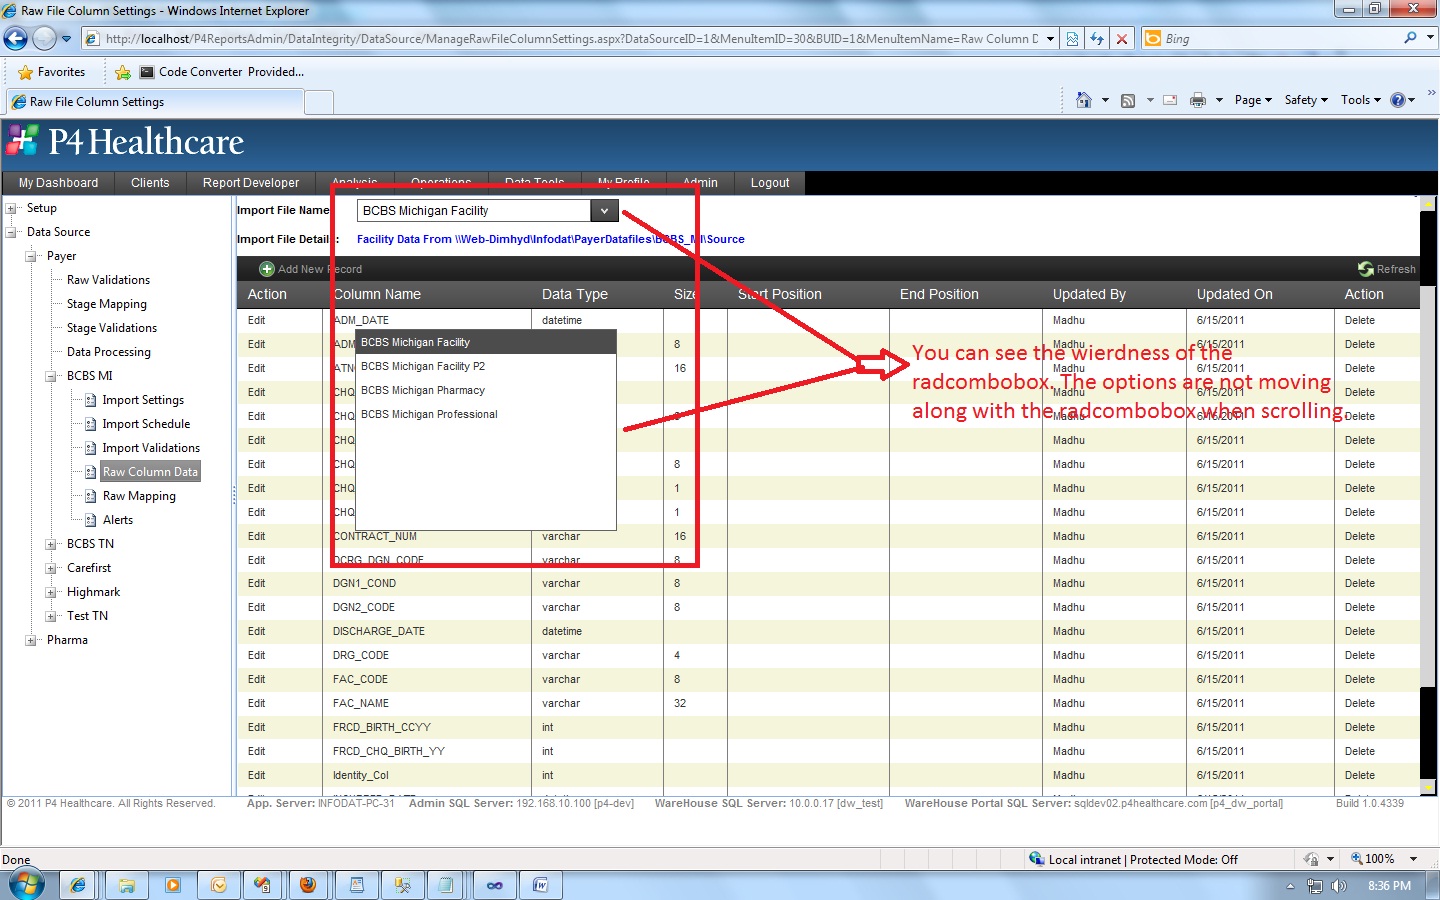Print the page with the printer icon

[x=1198, y=100]
